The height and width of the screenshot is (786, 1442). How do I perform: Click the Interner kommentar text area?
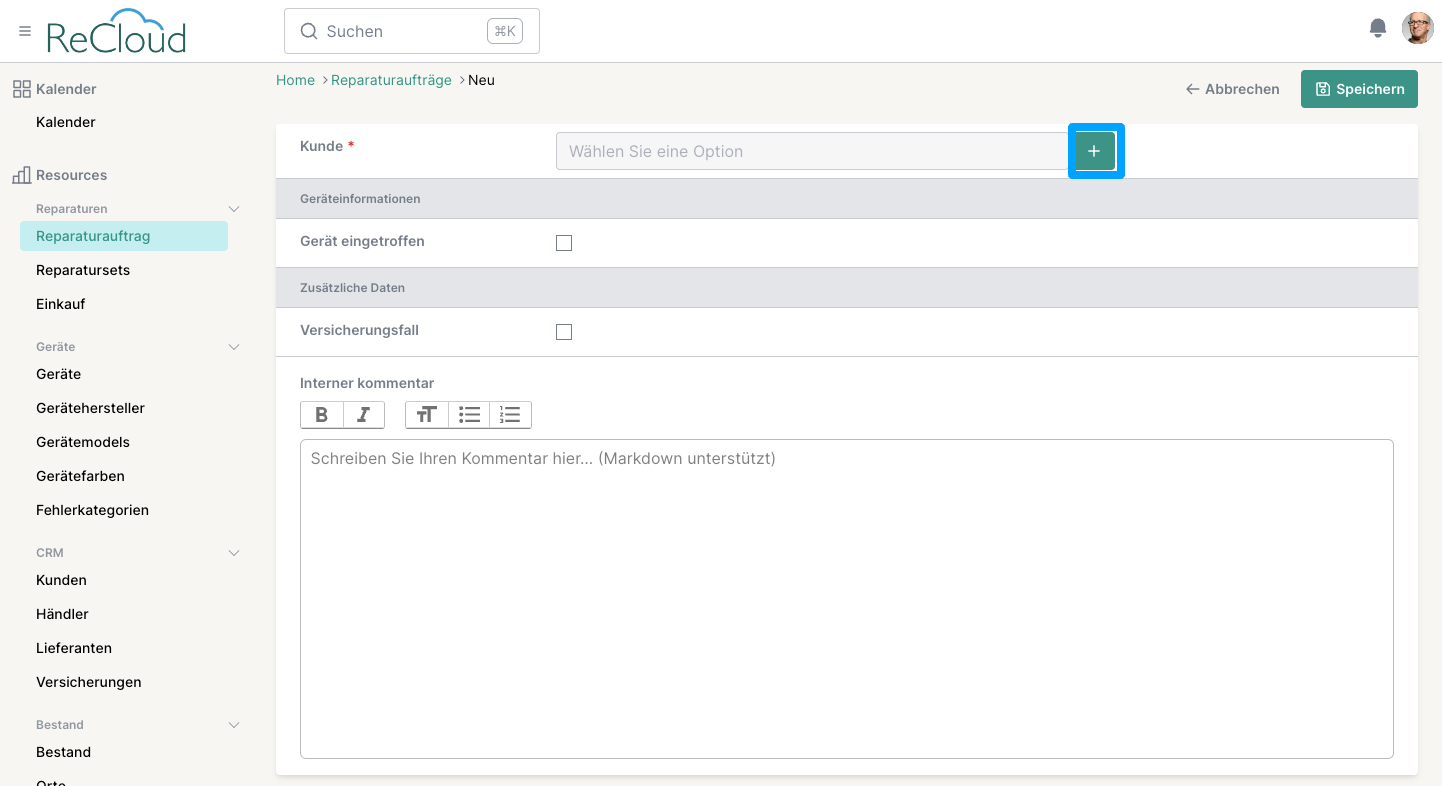pos(846,598)
